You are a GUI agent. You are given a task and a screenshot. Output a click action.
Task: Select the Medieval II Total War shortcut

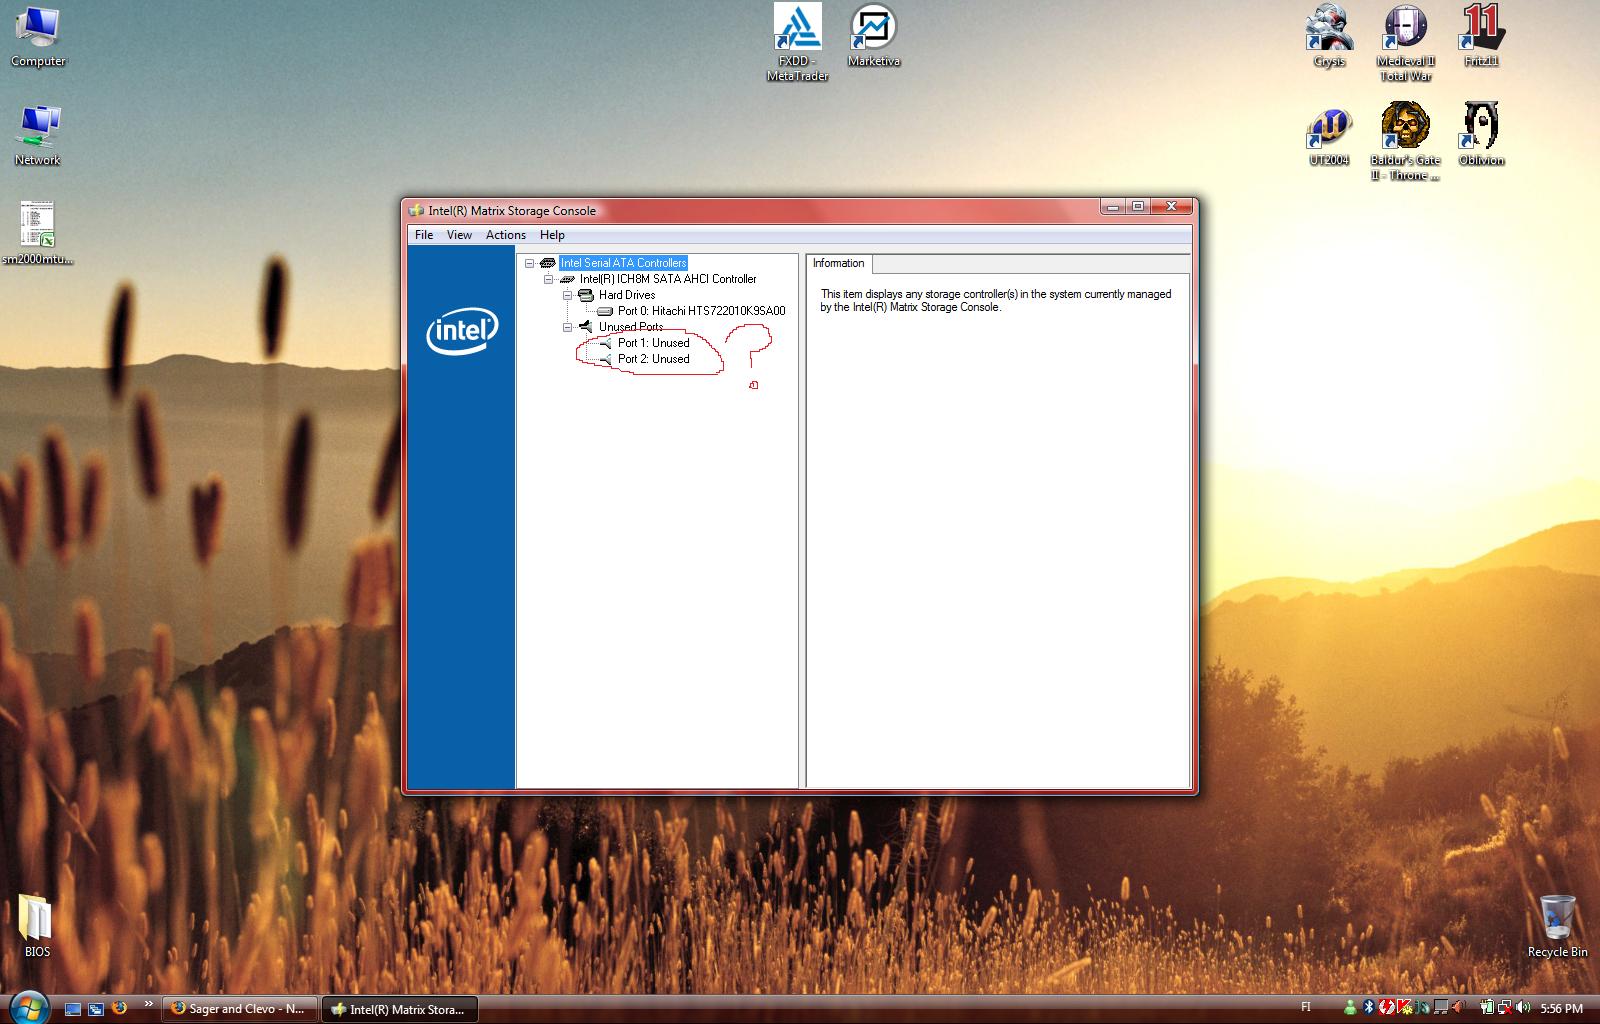pyautogui.click(x=1405, y=42)
